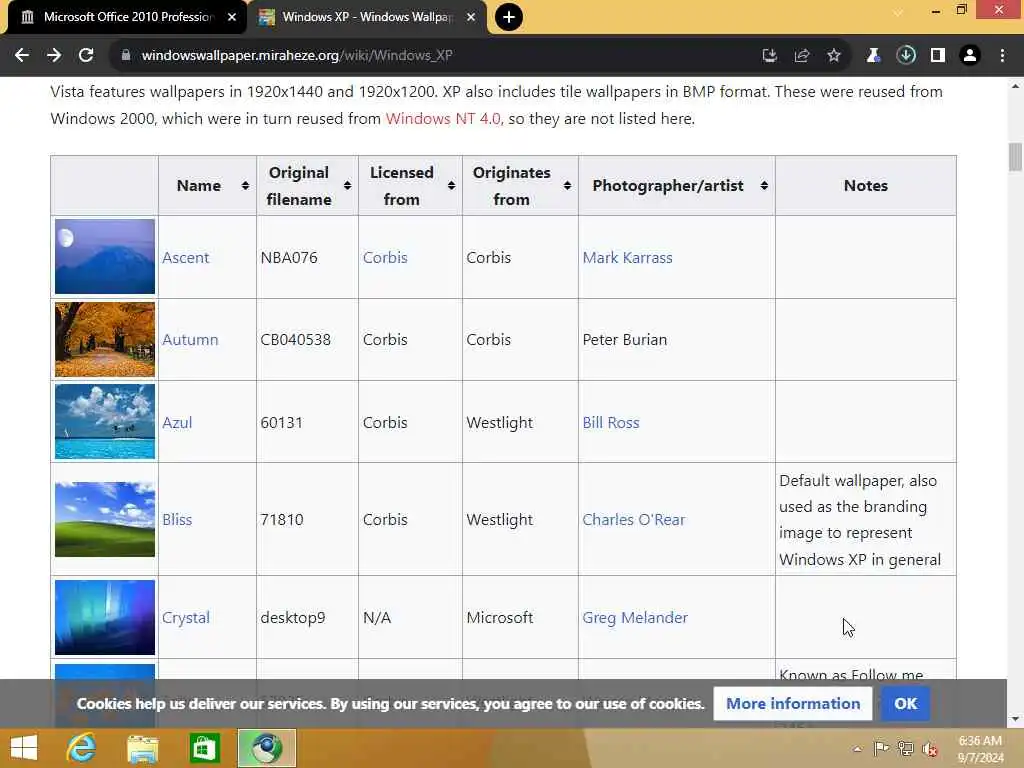Accept cookies with the OK button
The width and height of the screenshot is (1024, 768).
tap(905, 704)
